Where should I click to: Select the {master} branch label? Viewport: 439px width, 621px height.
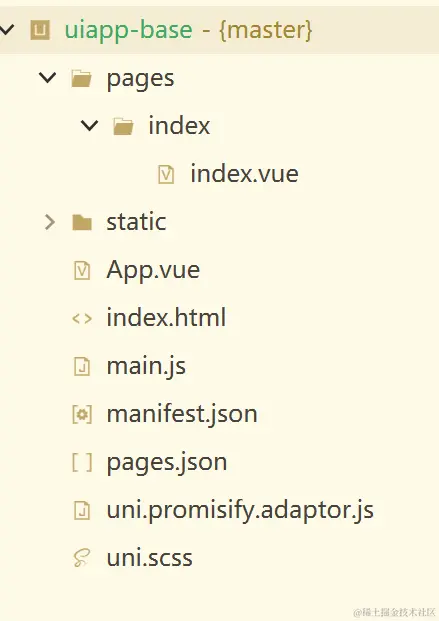click(x=266, y=30)
